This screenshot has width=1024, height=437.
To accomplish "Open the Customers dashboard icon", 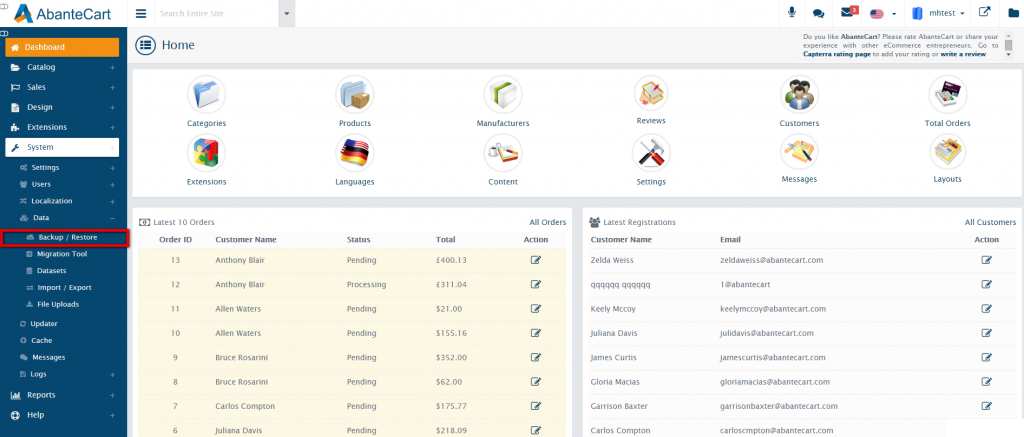I will [x=799, y=95].
